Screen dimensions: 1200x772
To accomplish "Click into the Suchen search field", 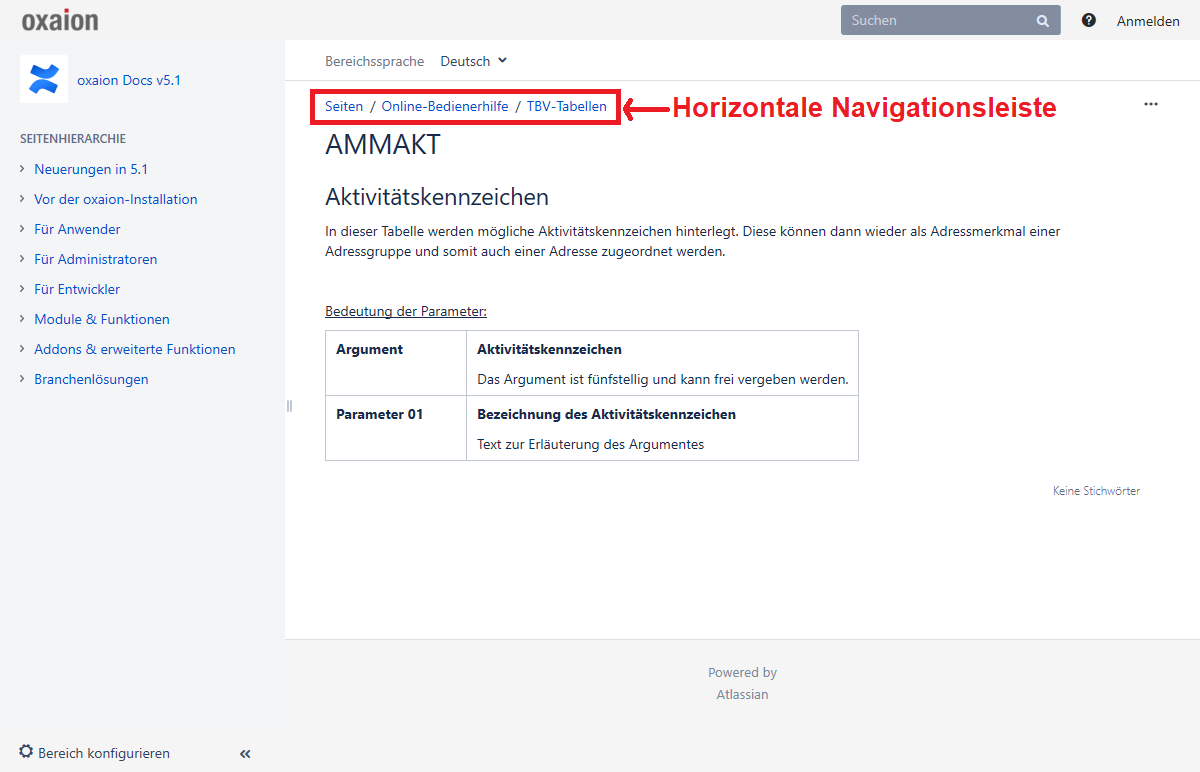I will coord(935,20).
